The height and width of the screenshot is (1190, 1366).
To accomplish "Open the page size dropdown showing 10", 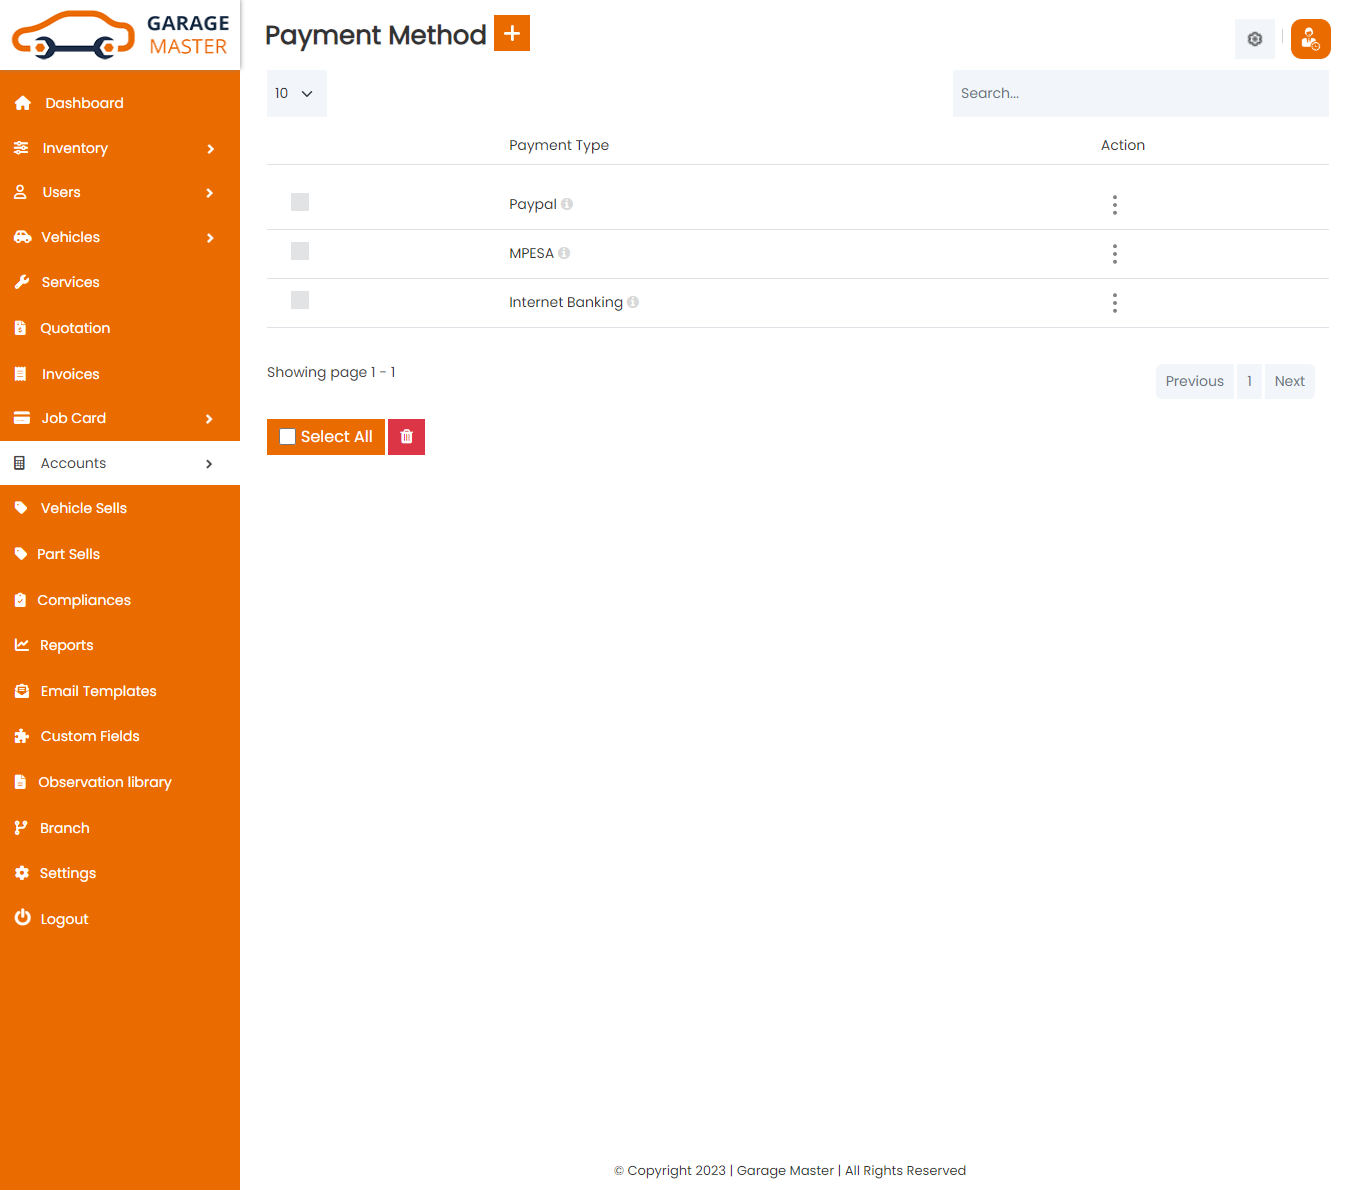I will point(296,93).
